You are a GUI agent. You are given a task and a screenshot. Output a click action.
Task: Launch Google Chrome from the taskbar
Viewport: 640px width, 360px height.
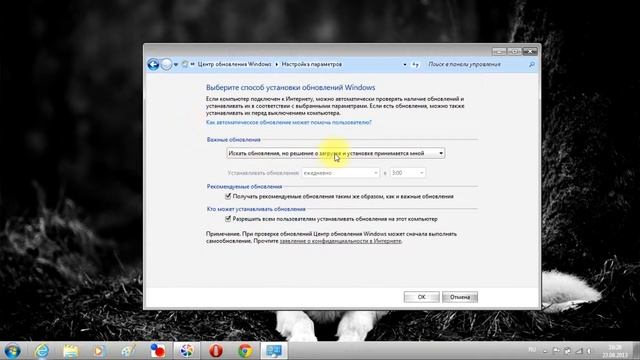(x=245, y=351)
